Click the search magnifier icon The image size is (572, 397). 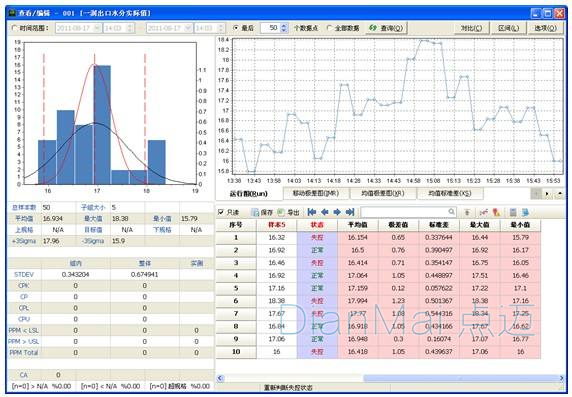(452, 212)
